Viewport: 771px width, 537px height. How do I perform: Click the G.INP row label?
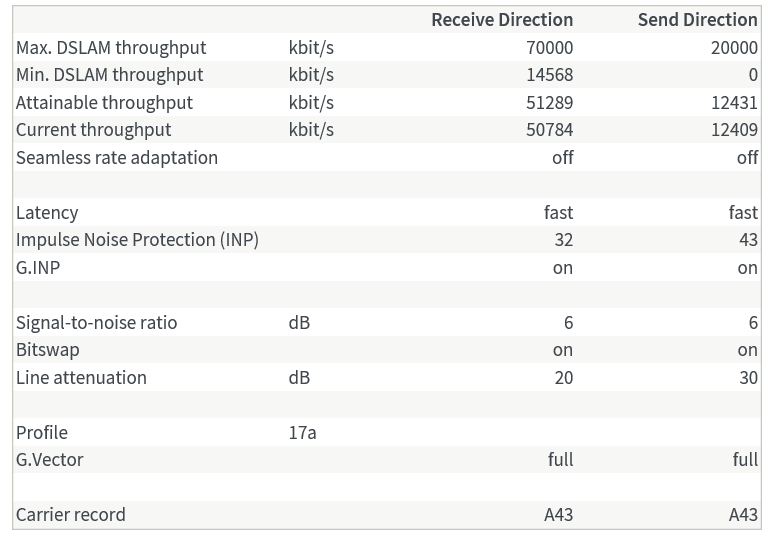tap(38, 267)
